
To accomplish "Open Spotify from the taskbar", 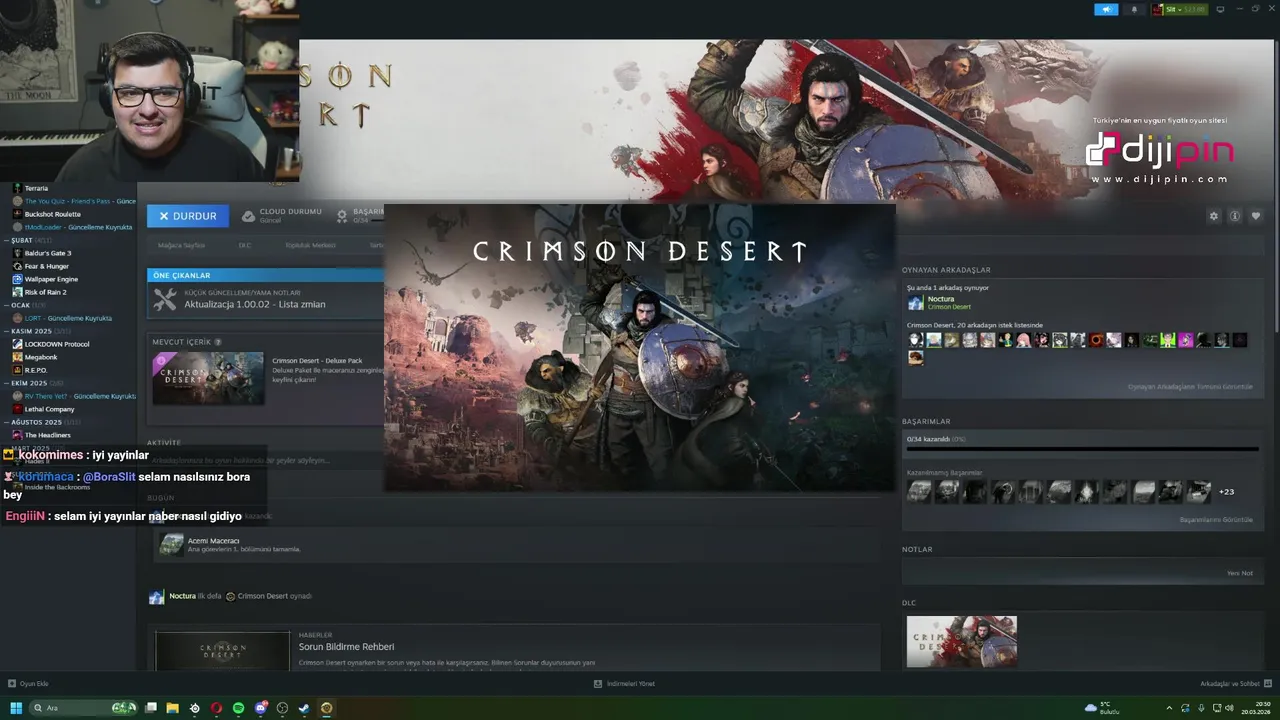I will (238, 708).
